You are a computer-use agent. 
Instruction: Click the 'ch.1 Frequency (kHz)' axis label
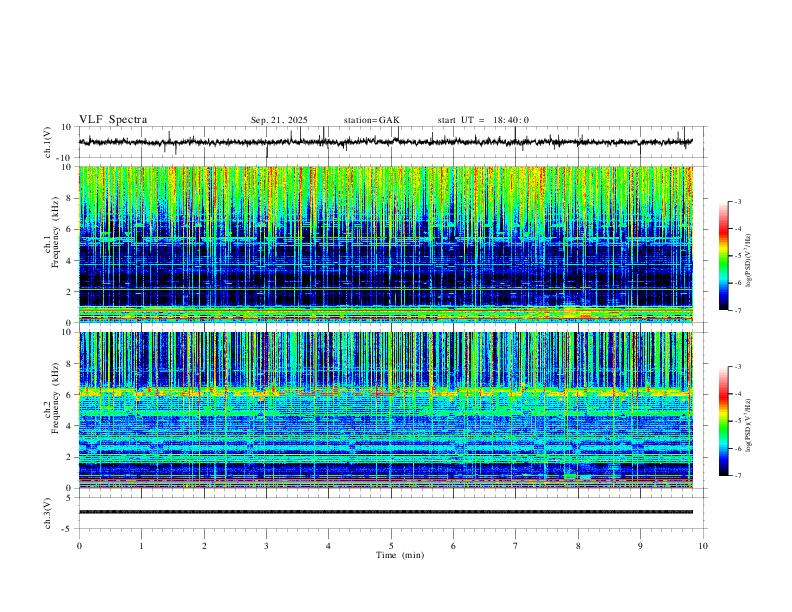tap(51, 232)
